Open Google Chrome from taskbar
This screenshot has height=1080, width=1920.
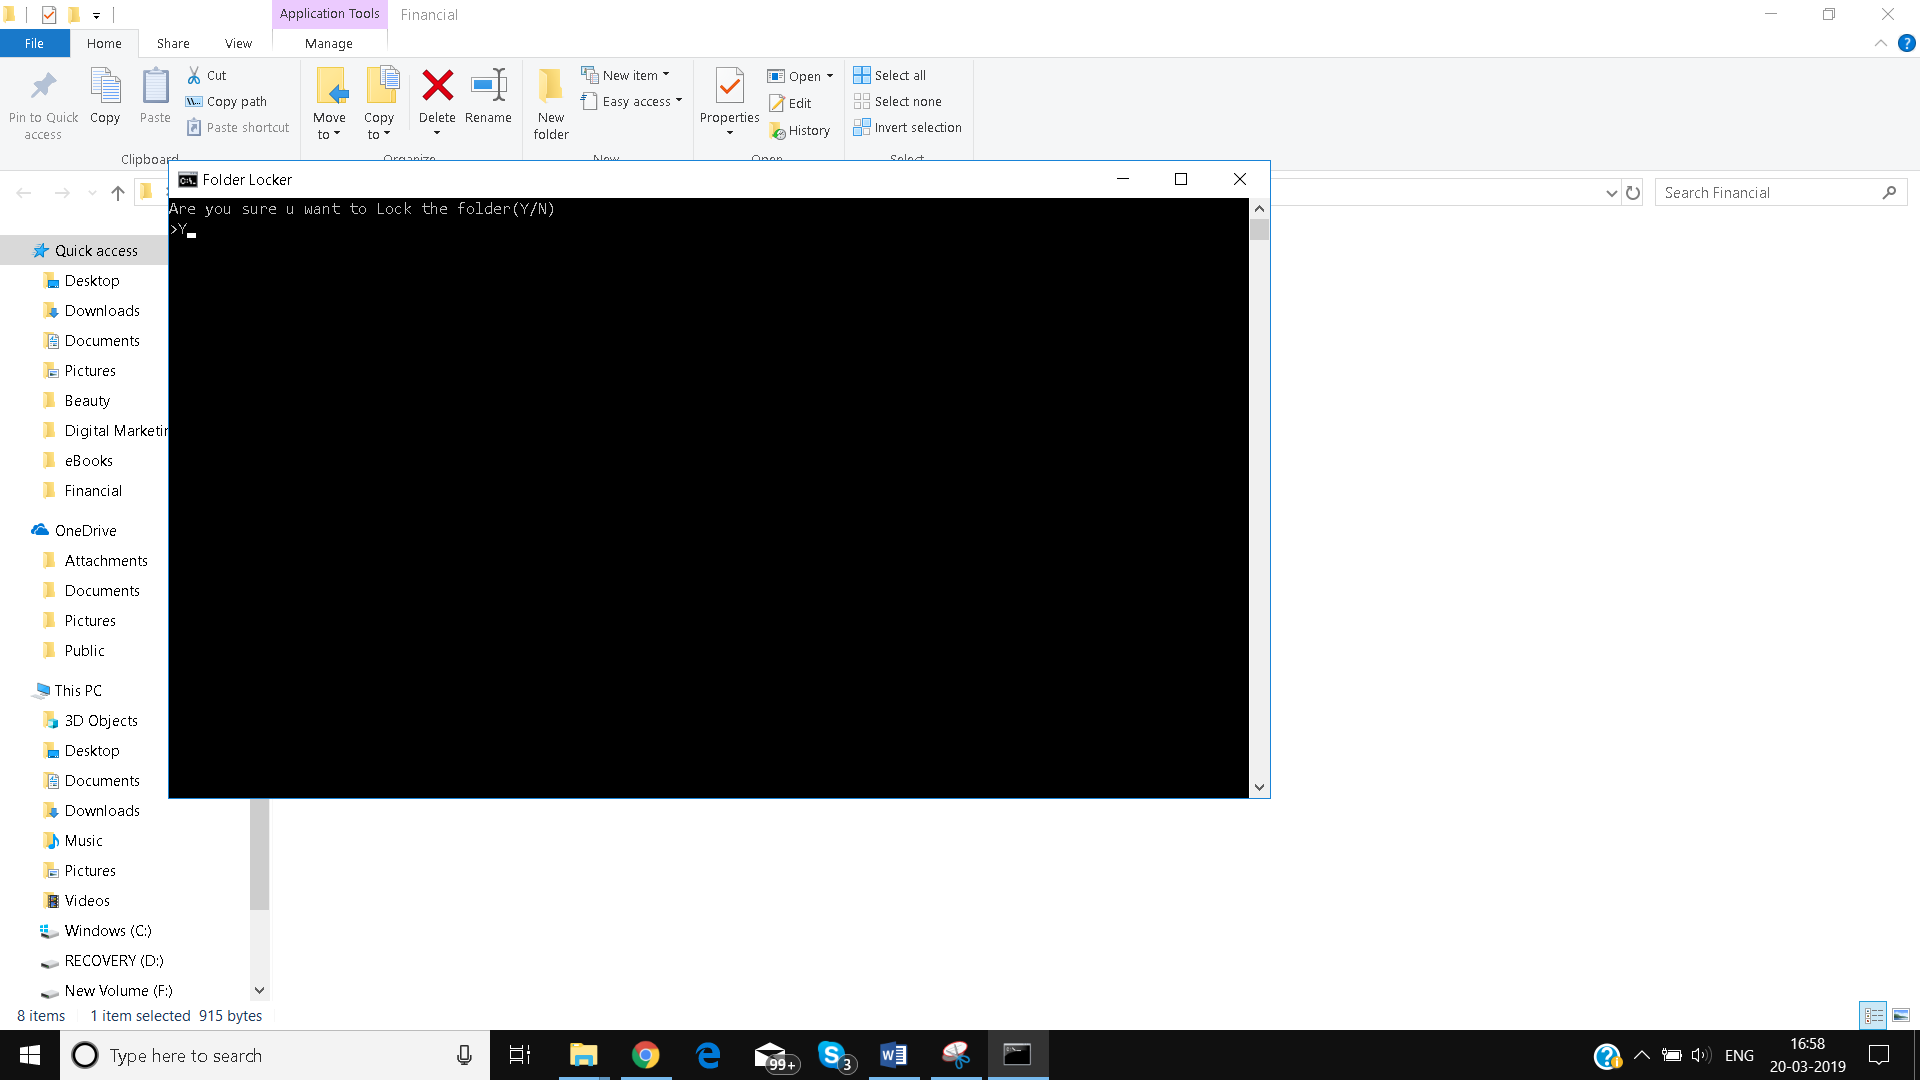click(646, 1055)
